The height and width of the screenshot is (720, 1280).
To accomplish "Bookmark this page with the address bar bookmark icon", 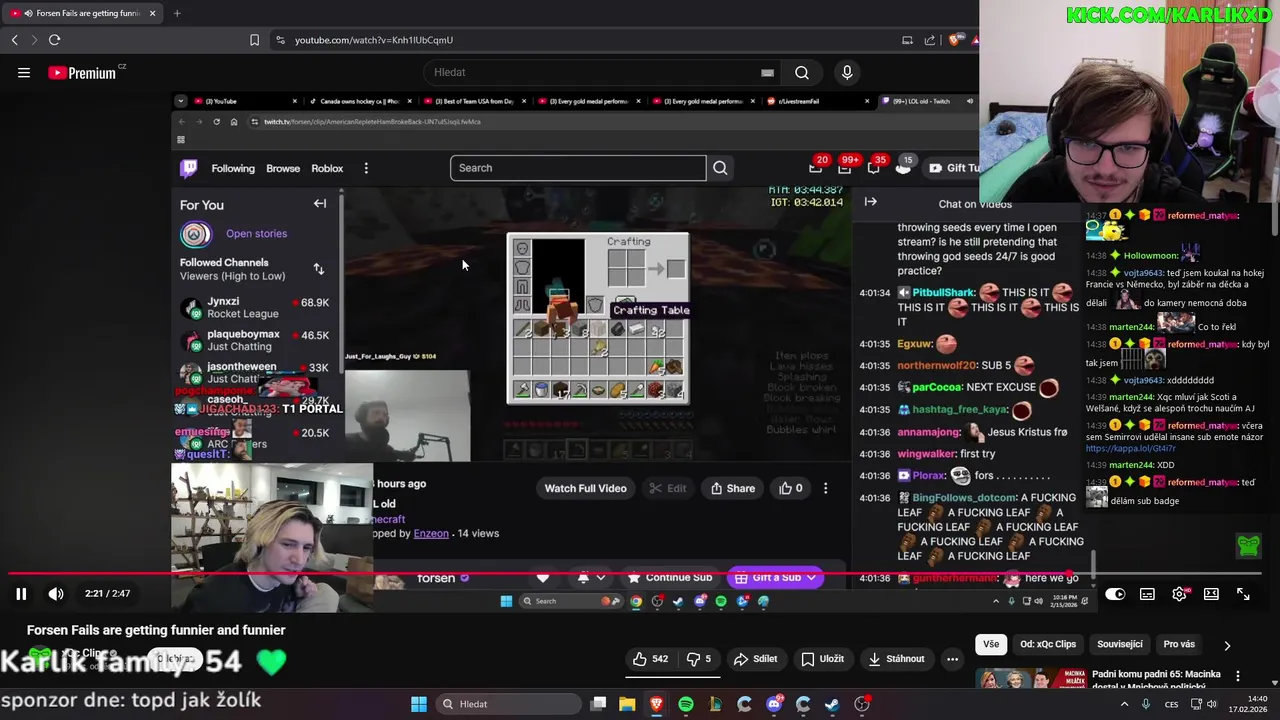I will coord(254,40).
